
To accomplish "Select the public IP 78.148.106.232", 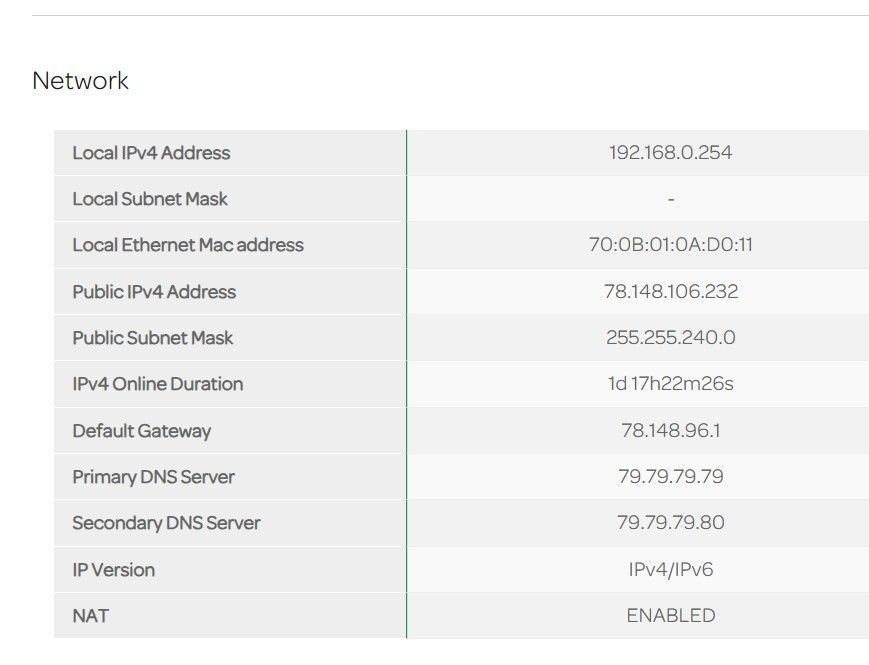I will 670,292.
